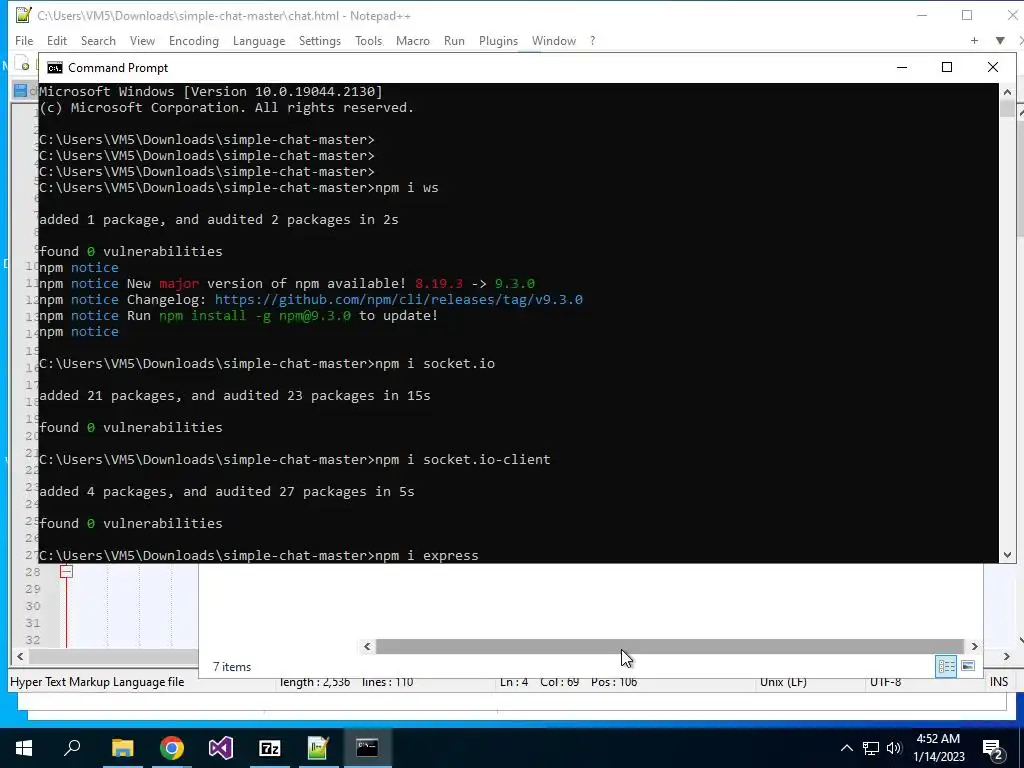Click Notepad++ down-triangle button beside menu bar
The height and width of the screenshot is (768, 1024).
click(x=1000, y=40)
